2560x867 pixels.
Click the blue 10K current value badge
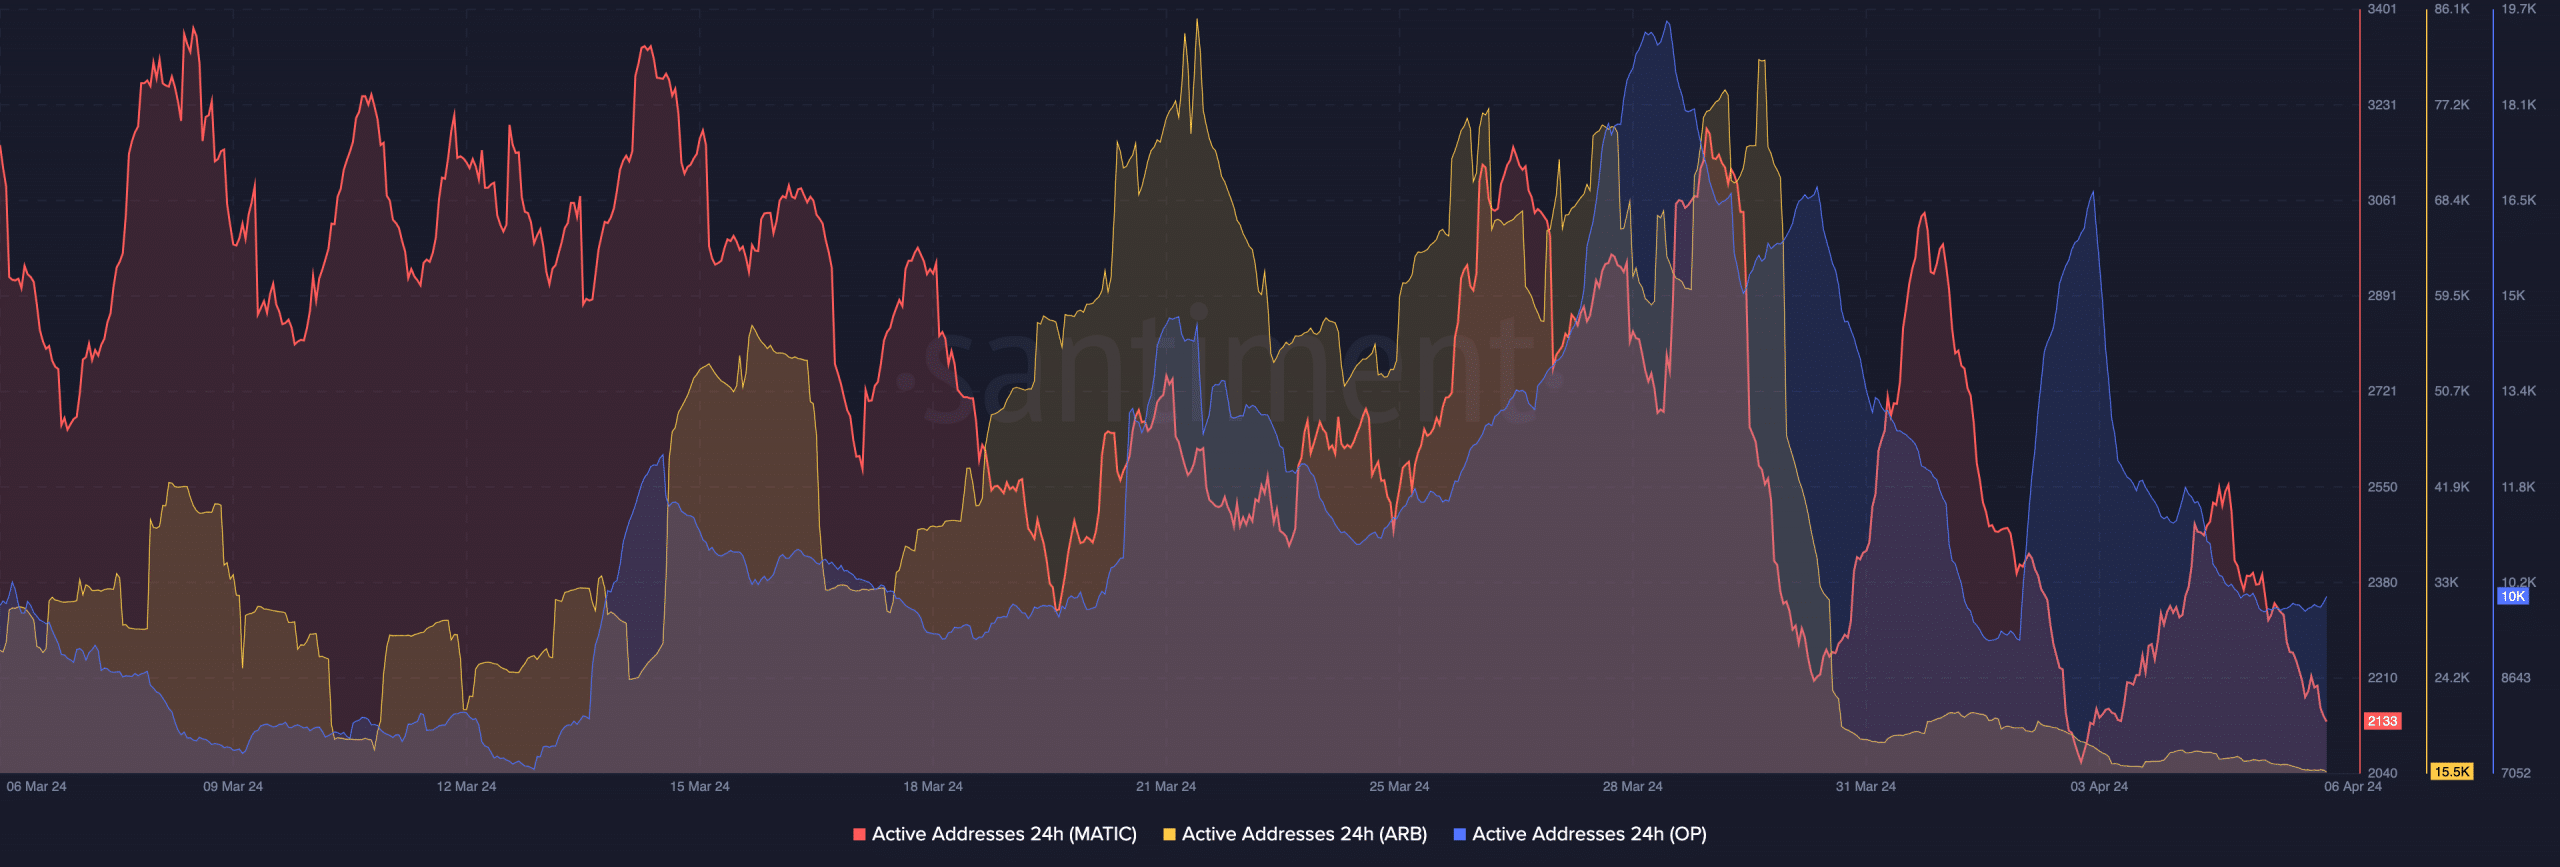pos(2513,596)
